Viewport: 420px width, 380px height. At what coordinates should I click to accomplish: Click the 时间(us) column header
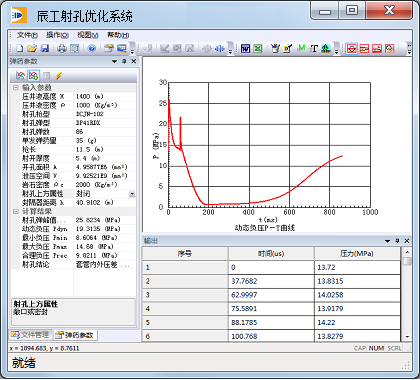click(271, 254)
